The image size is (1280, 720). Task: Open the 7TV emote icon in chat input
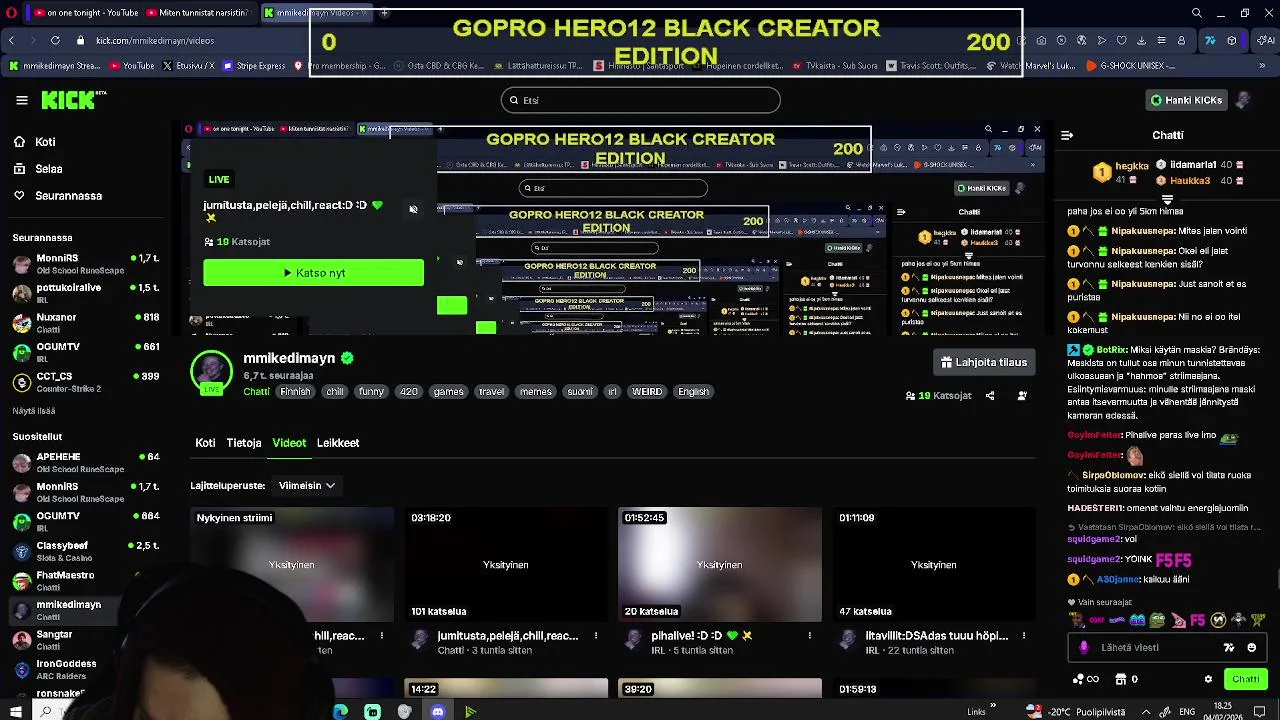[1229, 648]
